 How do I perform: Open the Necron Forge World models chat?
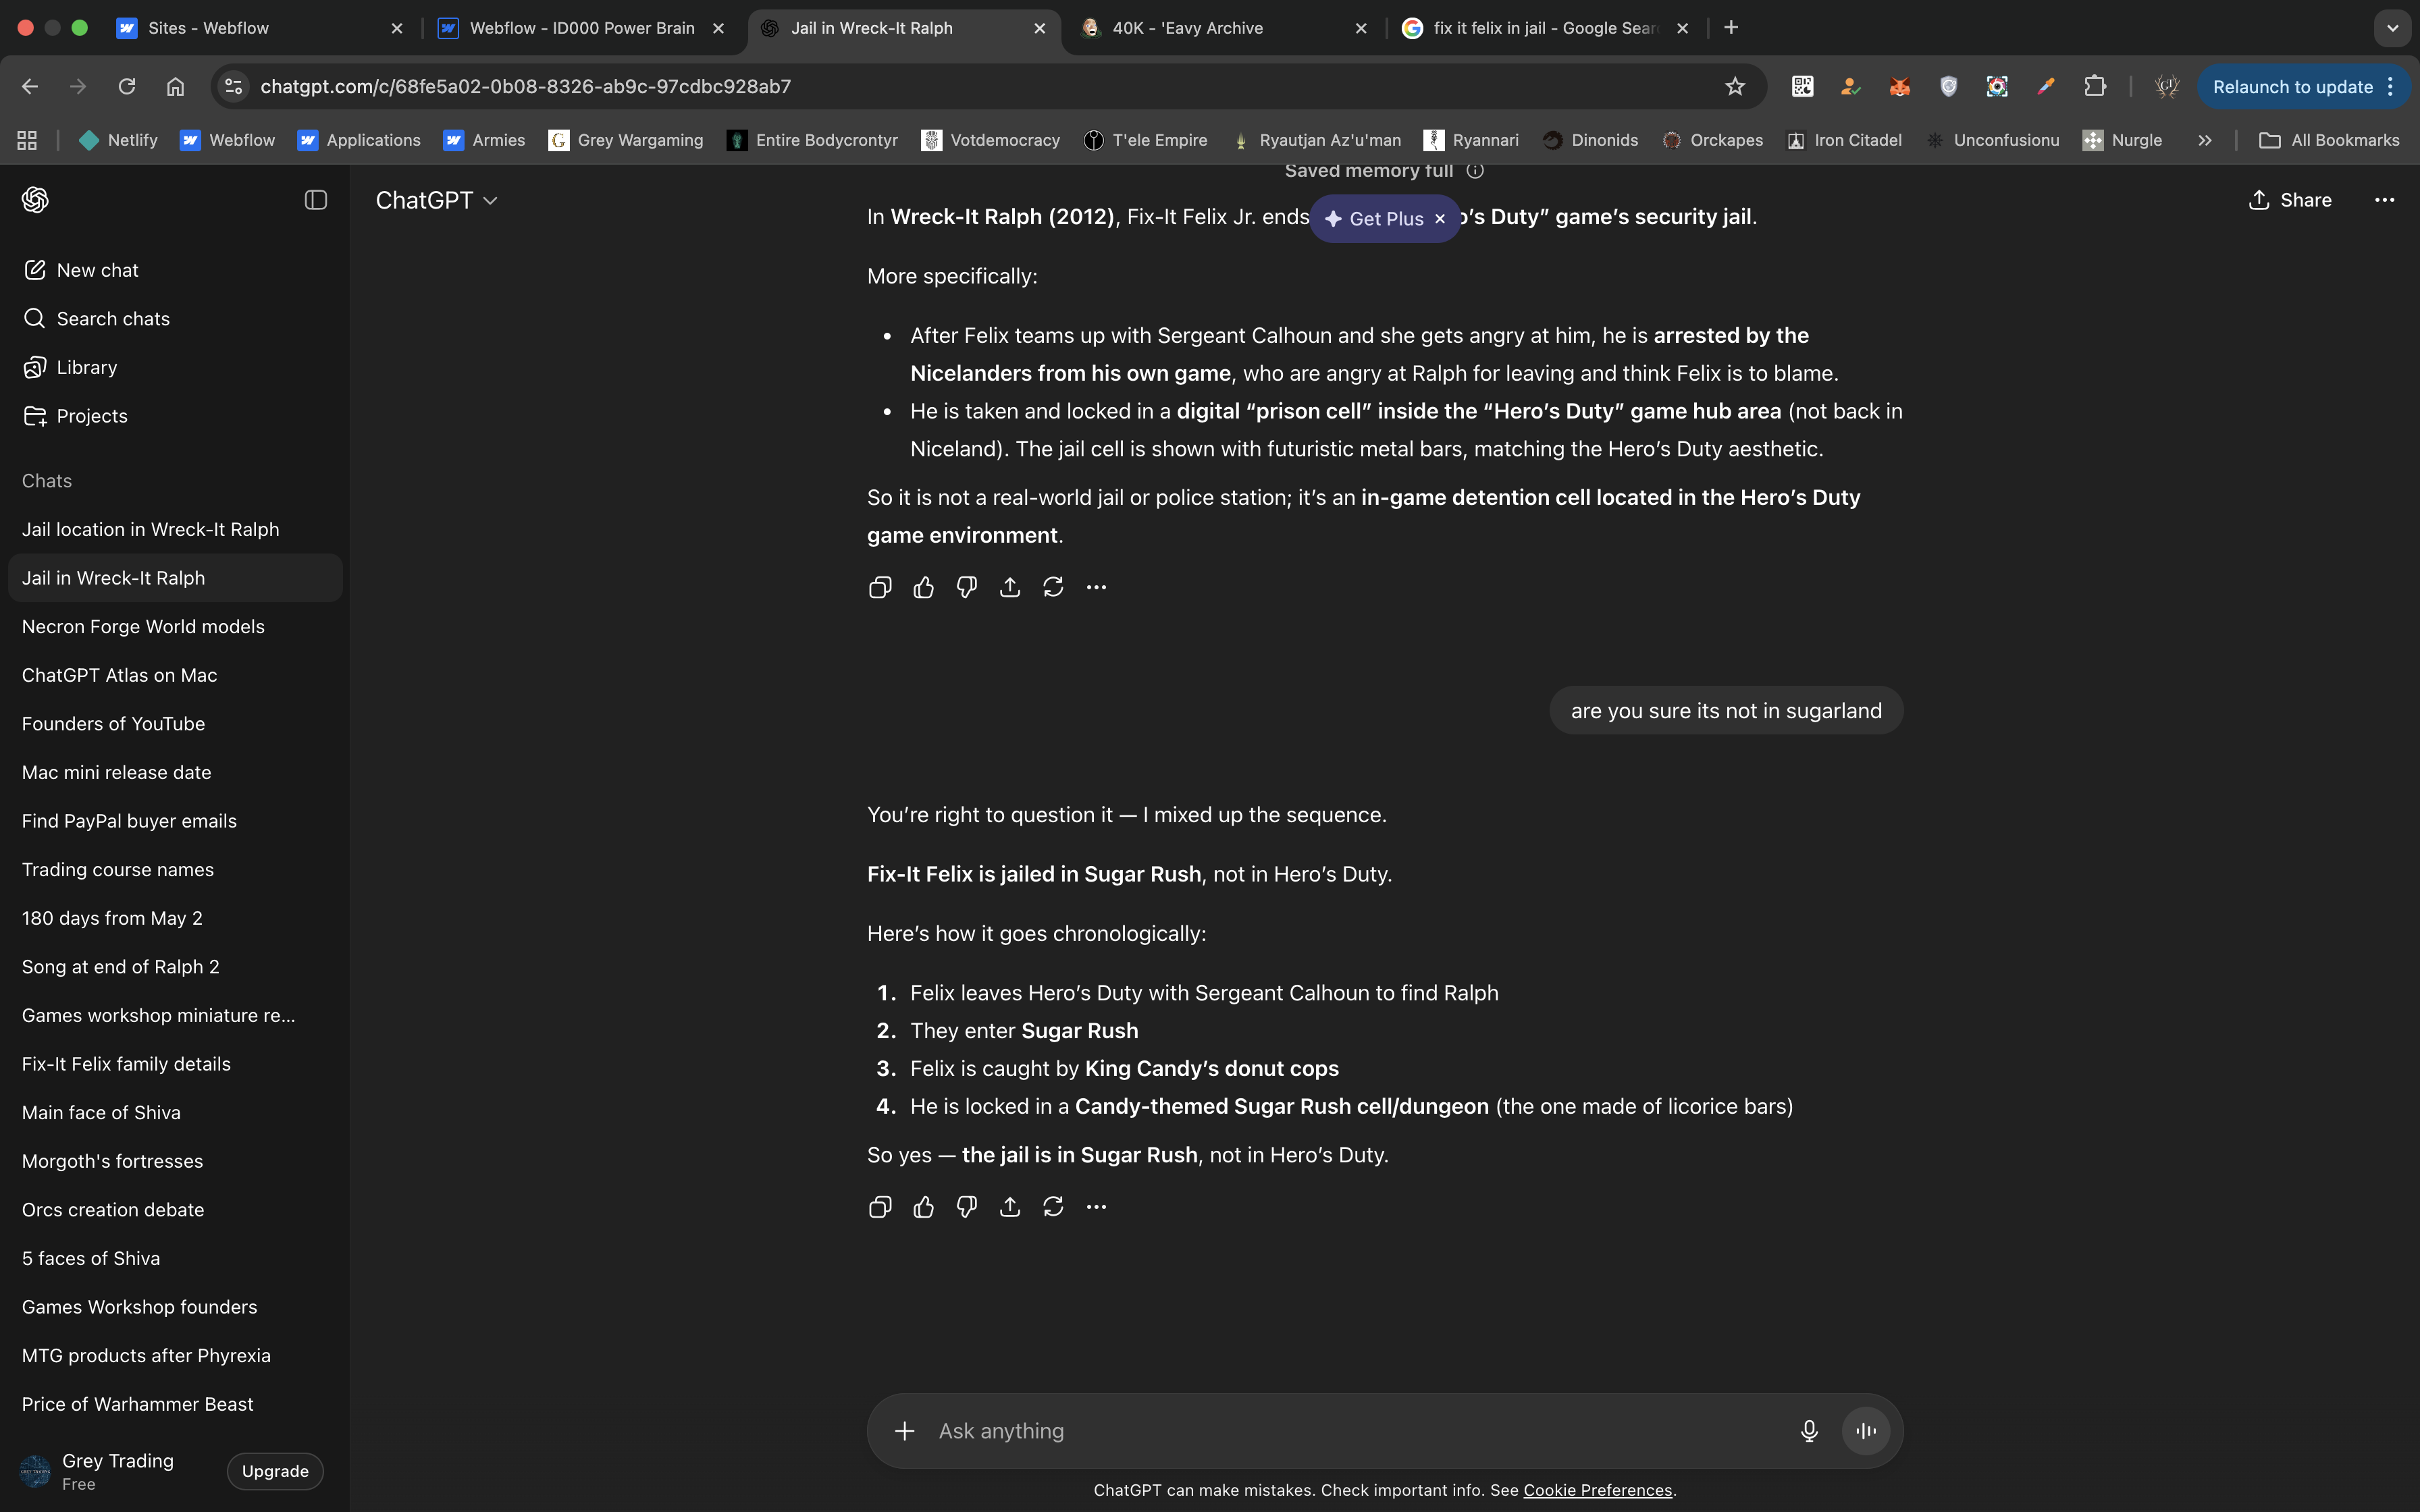[x=143, y=627]
